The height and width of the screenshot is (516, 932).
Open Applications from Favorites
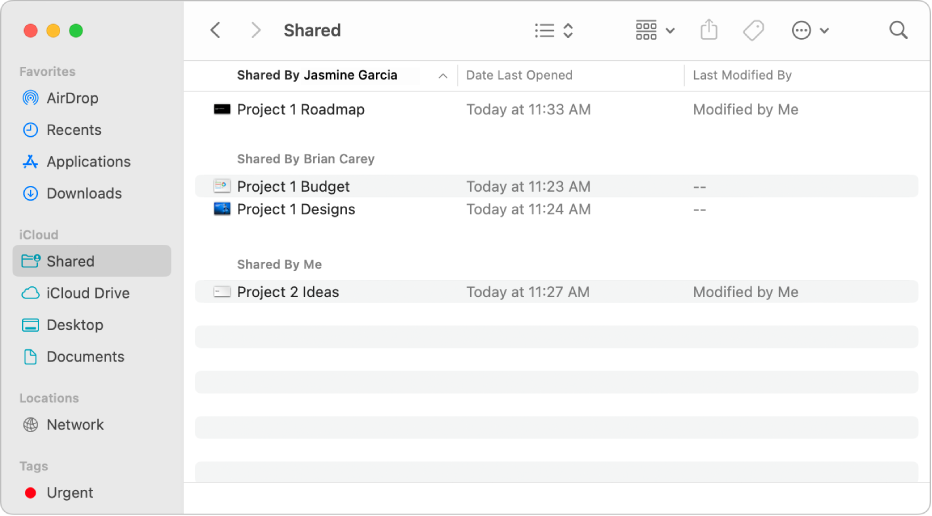tap(88, 162)
